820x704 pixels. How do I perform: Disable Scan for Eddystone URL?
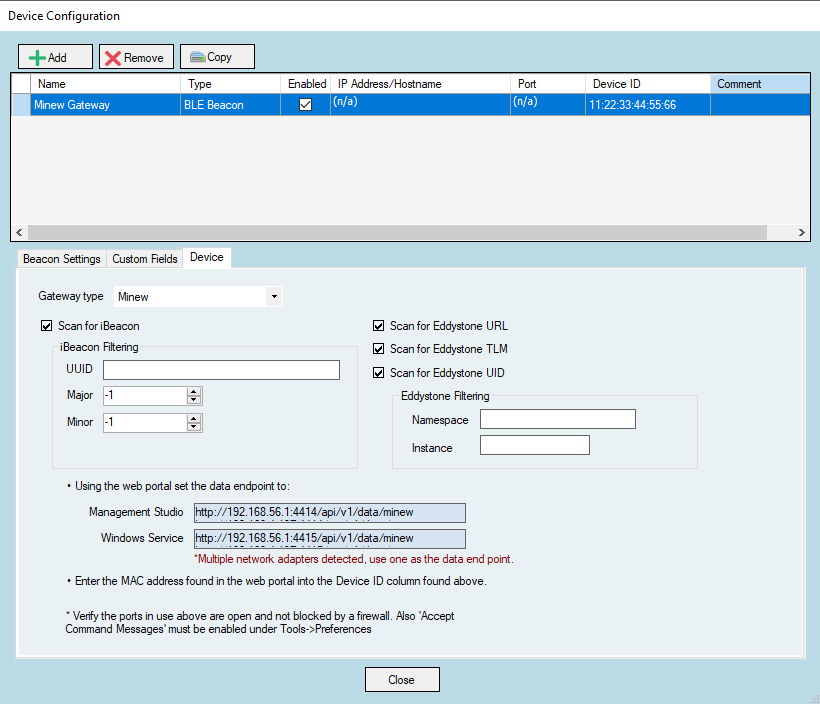(x=378, y=325)
